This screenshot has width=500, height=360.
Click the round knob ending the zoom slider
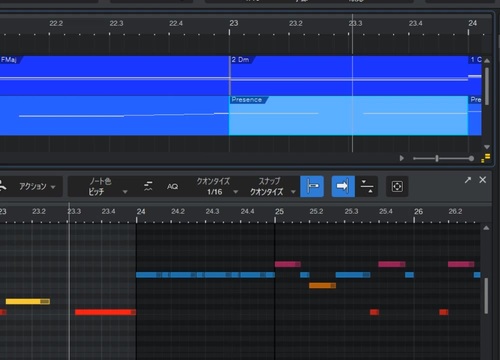[471, 159]
